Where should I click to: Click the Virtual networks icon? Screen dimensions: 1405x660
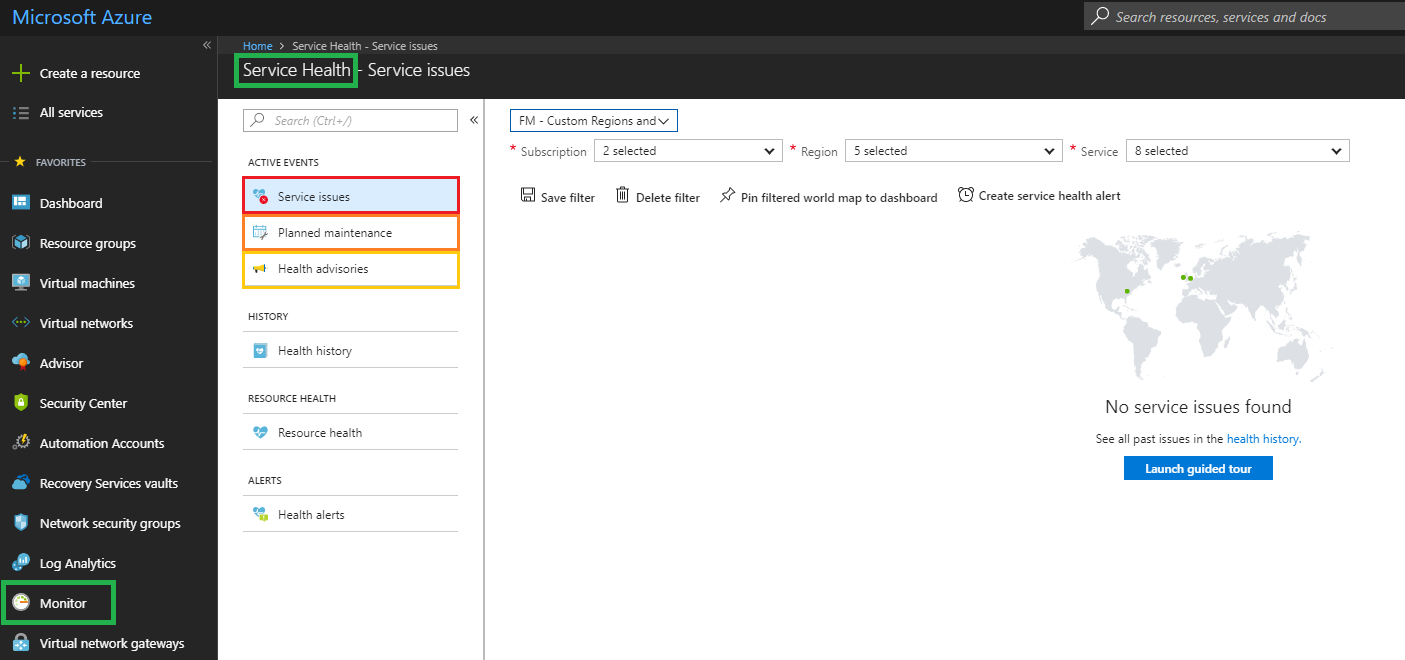[21, 323]
